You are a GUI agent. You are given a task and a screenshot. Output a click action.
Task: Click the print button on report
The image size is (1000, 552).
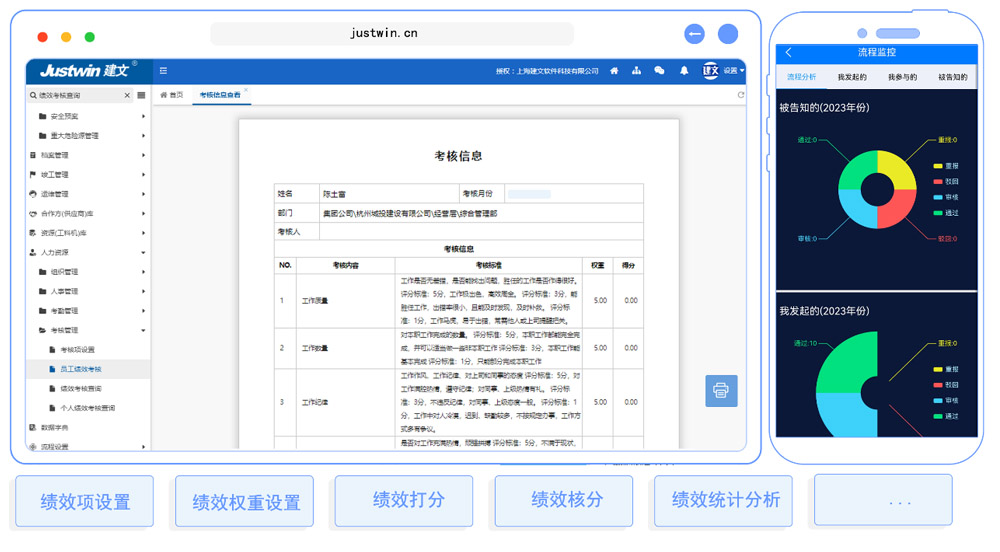[721, 391]
